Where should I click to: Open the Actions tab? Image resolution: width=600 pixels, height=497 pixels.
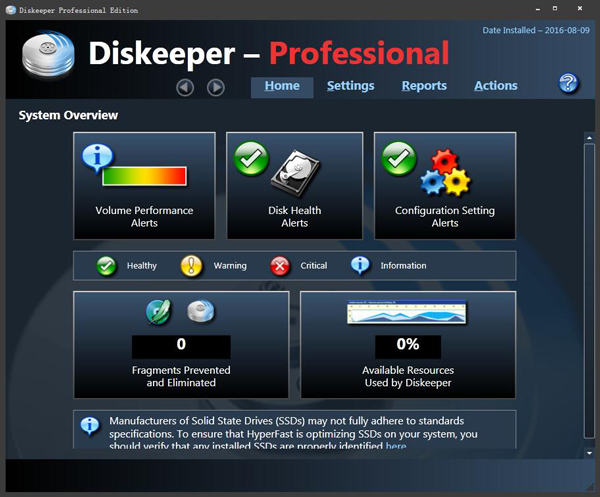(x=496, y=86)
